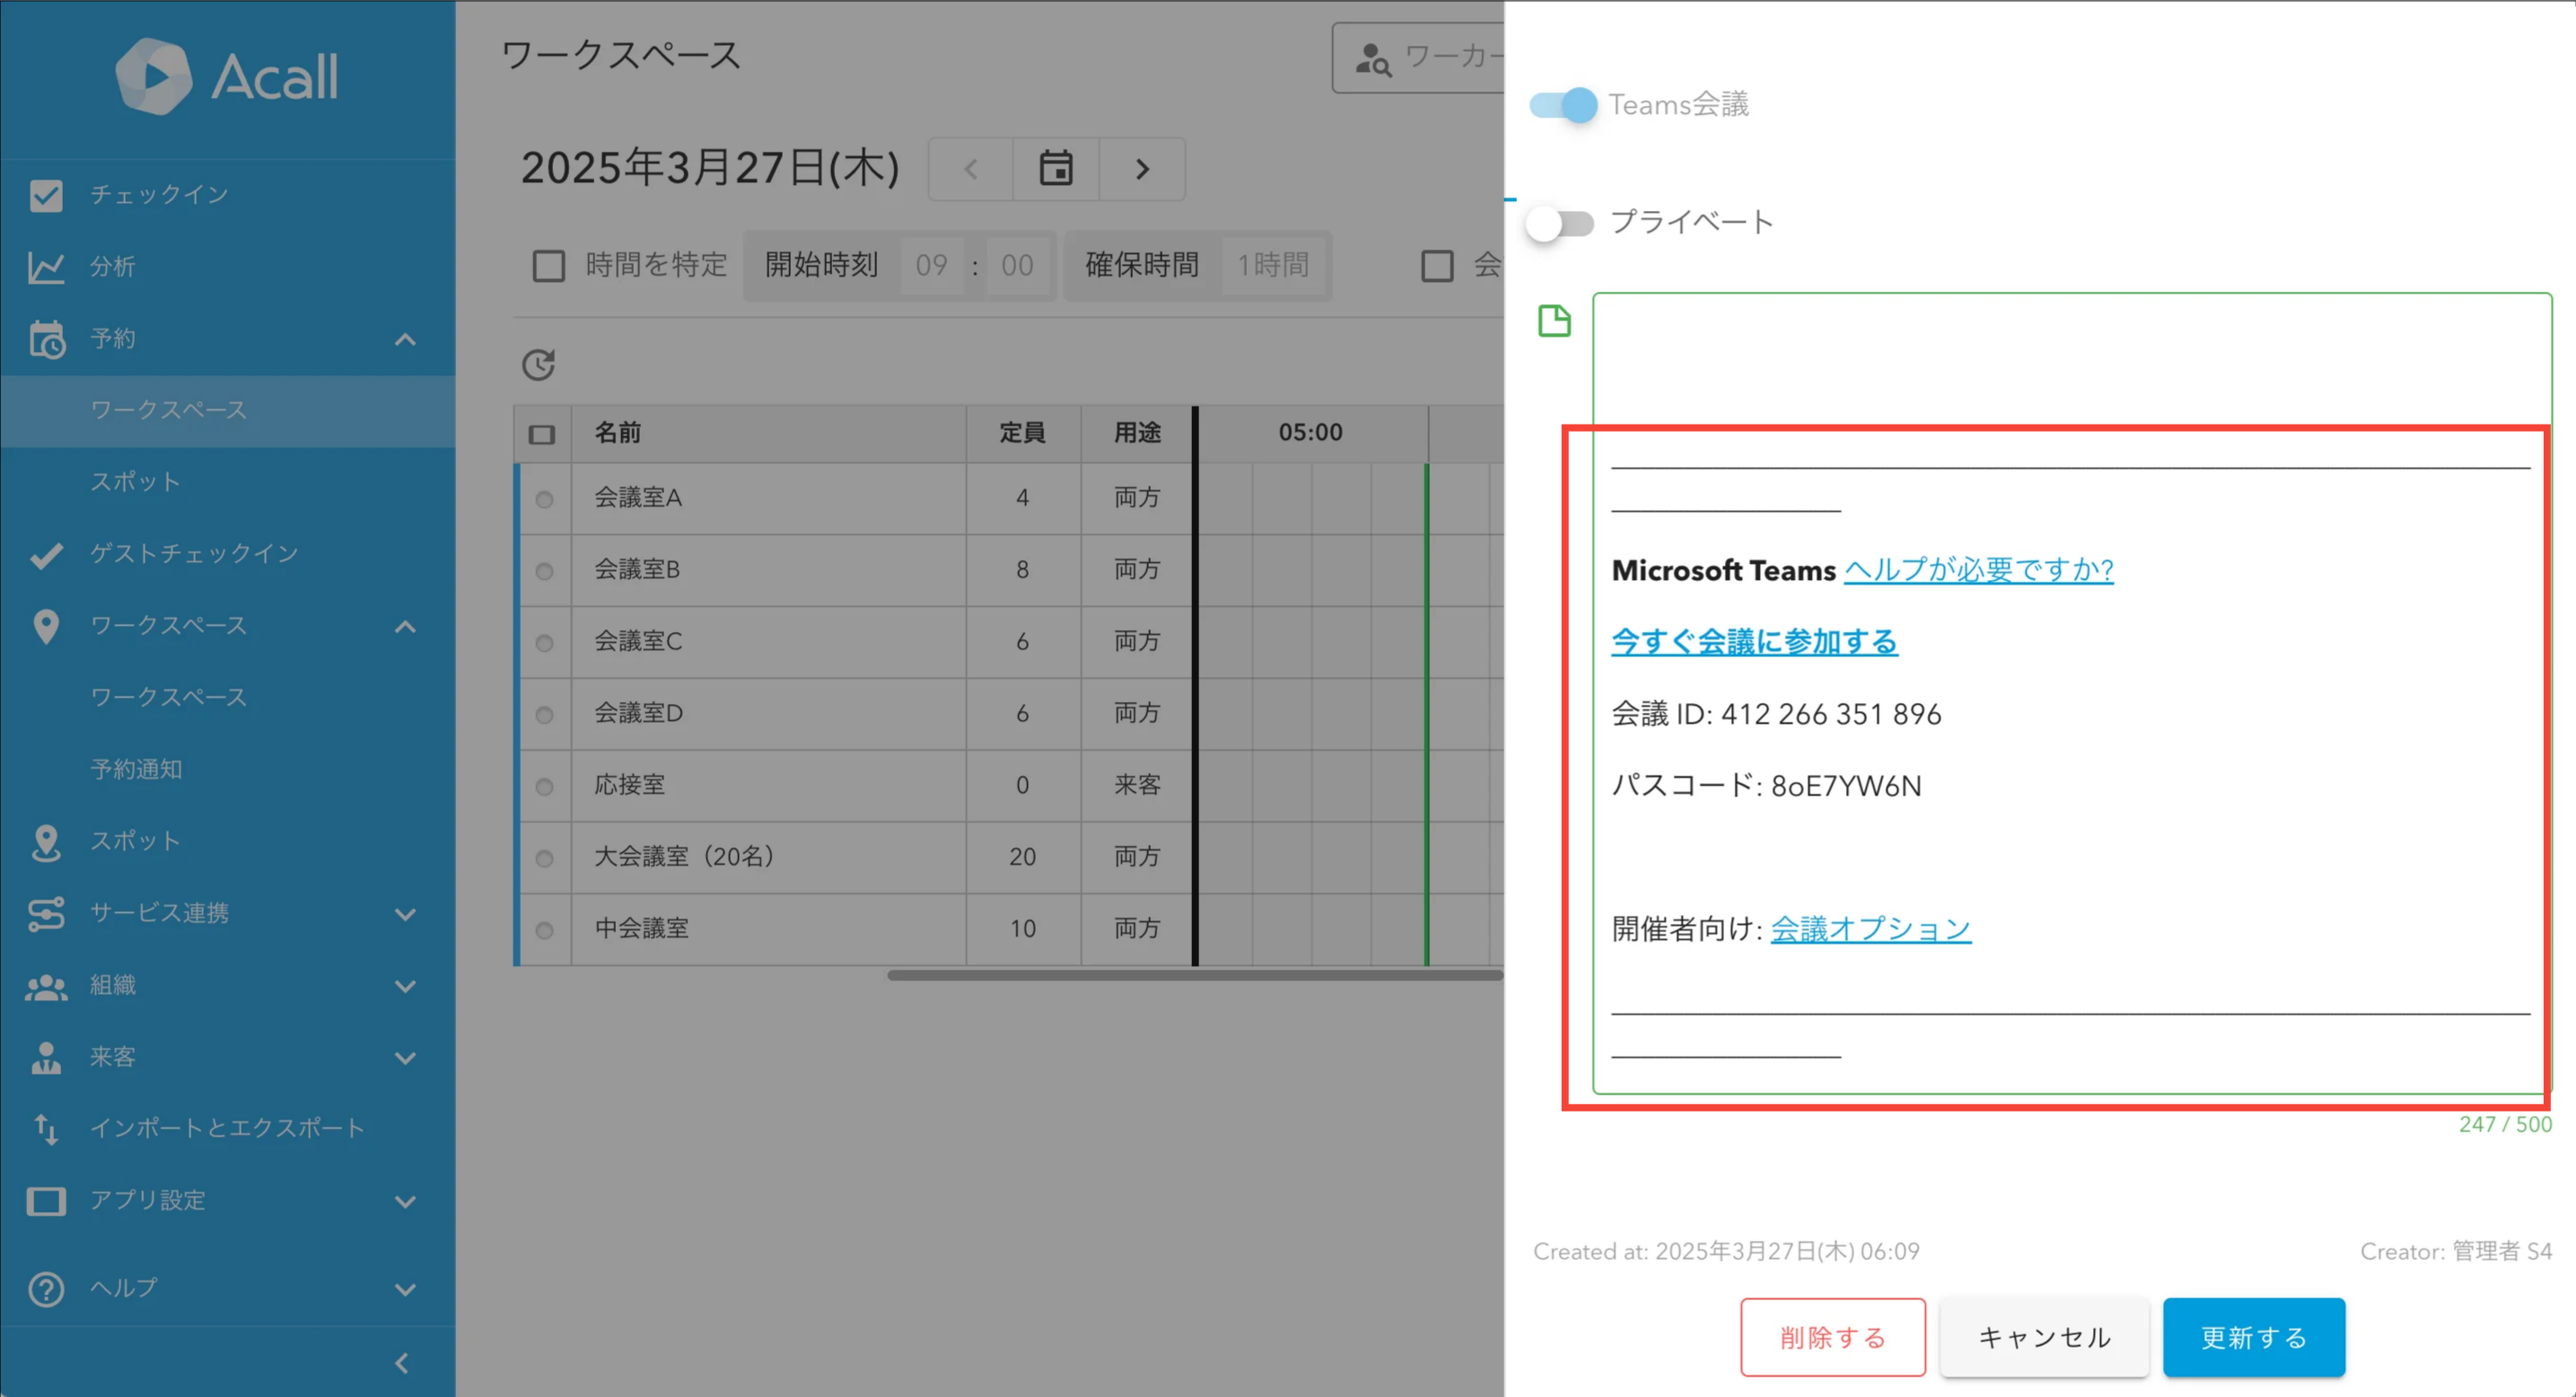Click 今すぐ会議に参加する link
Screen dimensions: 2576x1397
pyautogui.click(x=1754, y=641)
